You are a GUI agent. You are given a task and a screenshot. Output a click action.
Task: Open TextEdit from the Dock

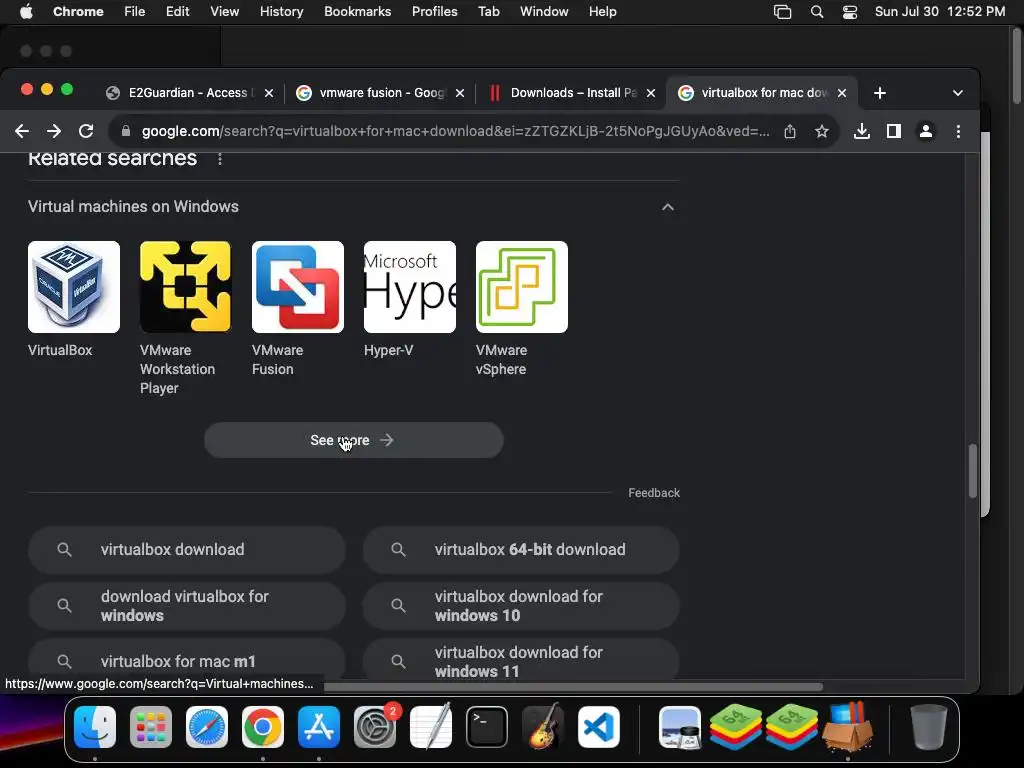(431, 727)
